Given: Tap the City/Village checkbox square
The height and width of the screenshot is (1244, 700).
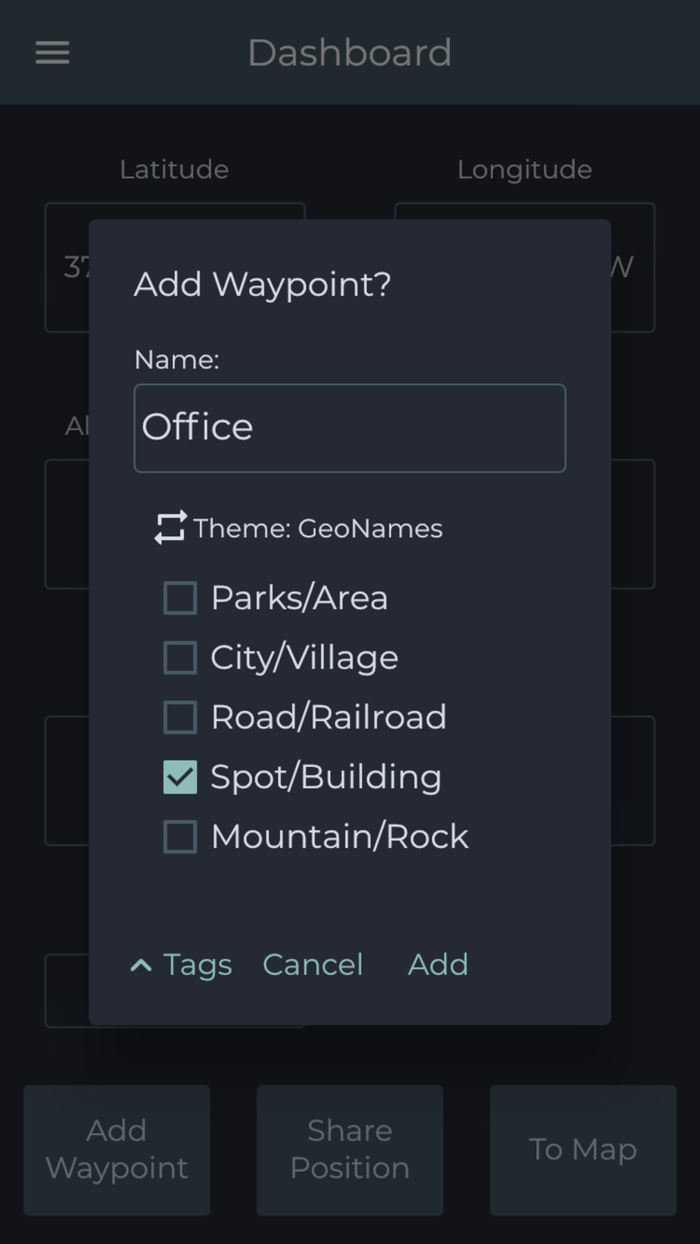Looking at the screenshot, I should [180, 657].
